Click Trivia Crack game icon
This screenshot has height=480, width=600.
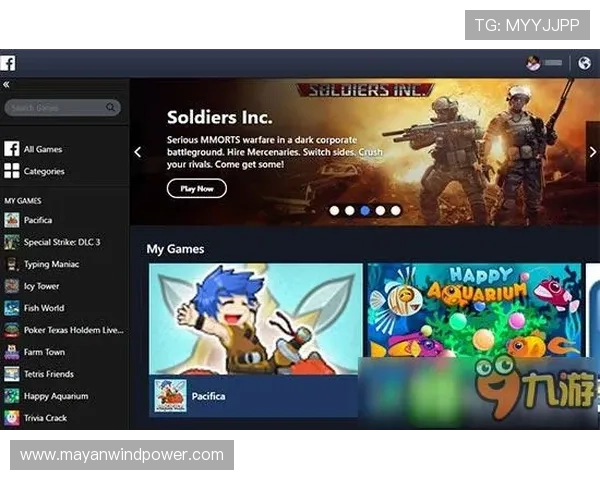12,418
